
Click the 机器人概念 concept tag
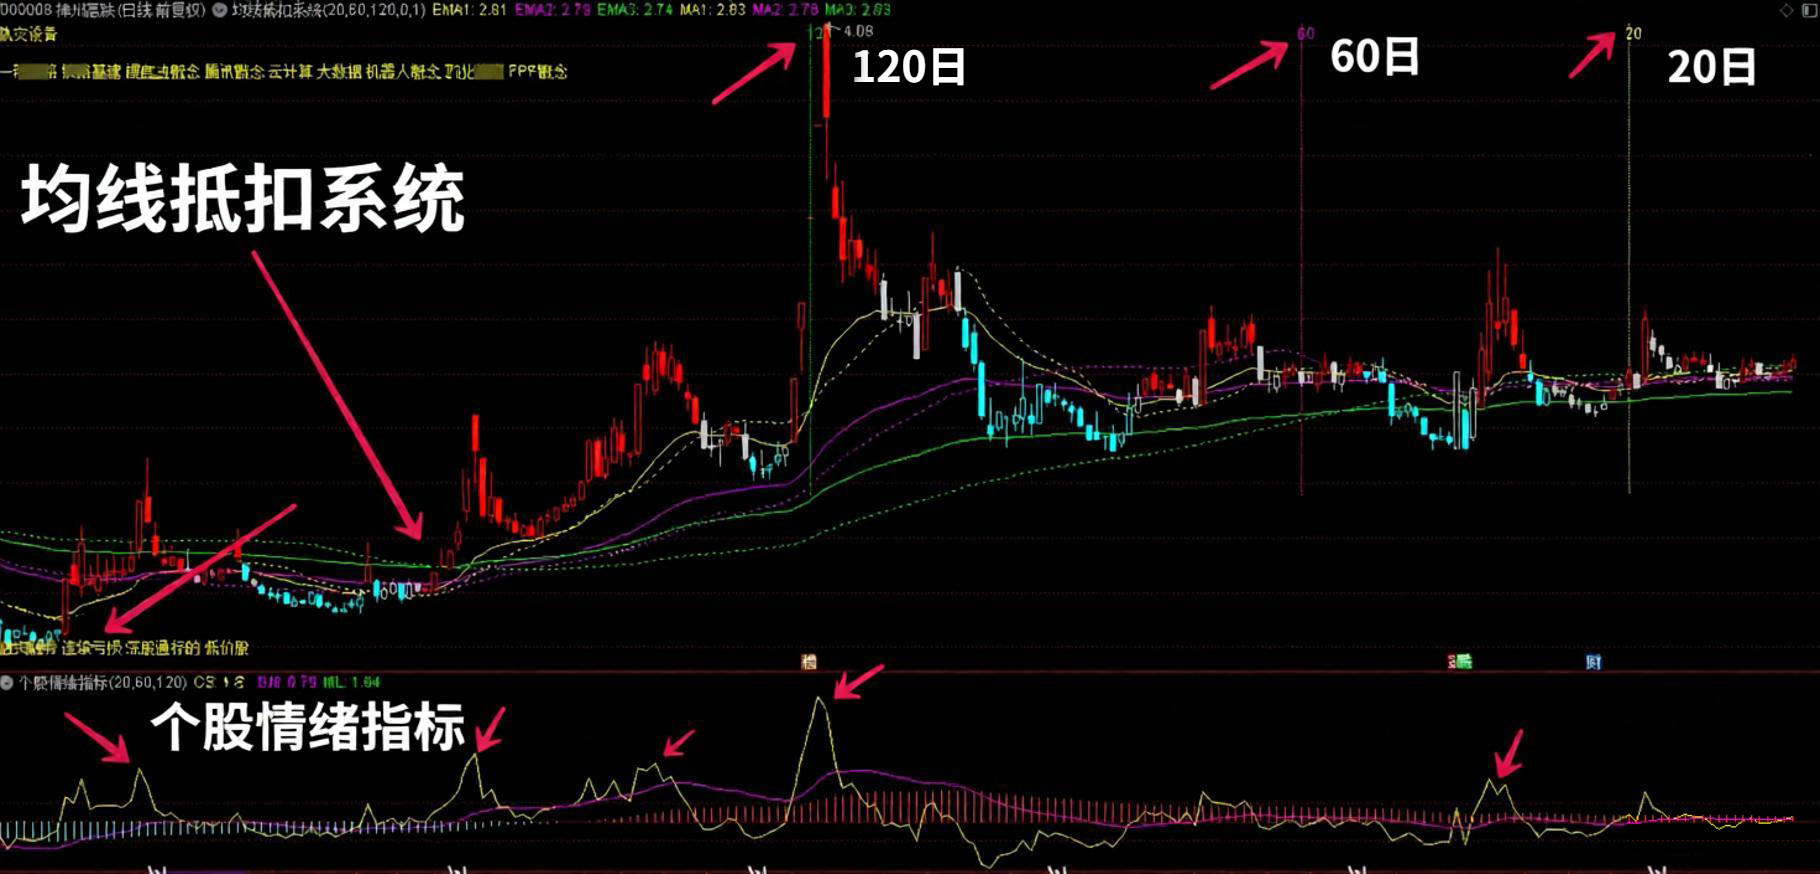[x=403, y=72]
